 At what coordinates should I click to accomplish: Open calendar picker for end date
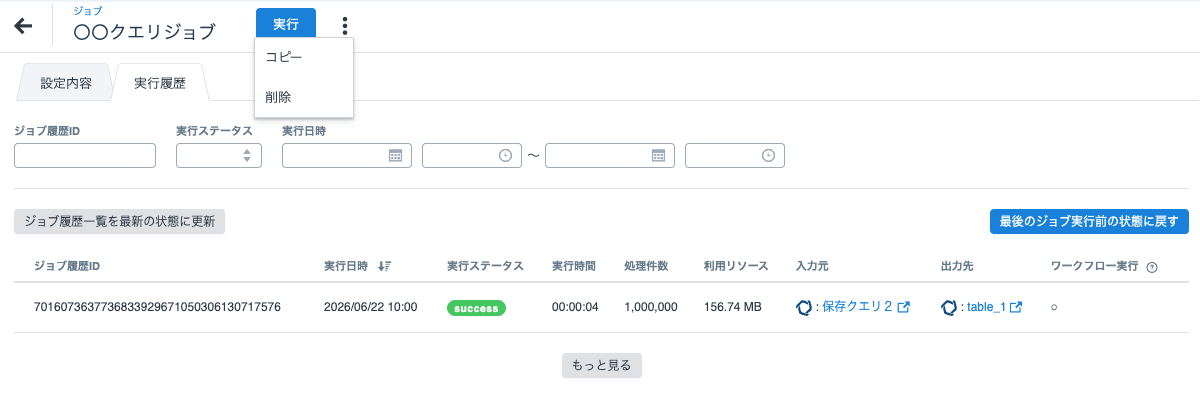658,155
